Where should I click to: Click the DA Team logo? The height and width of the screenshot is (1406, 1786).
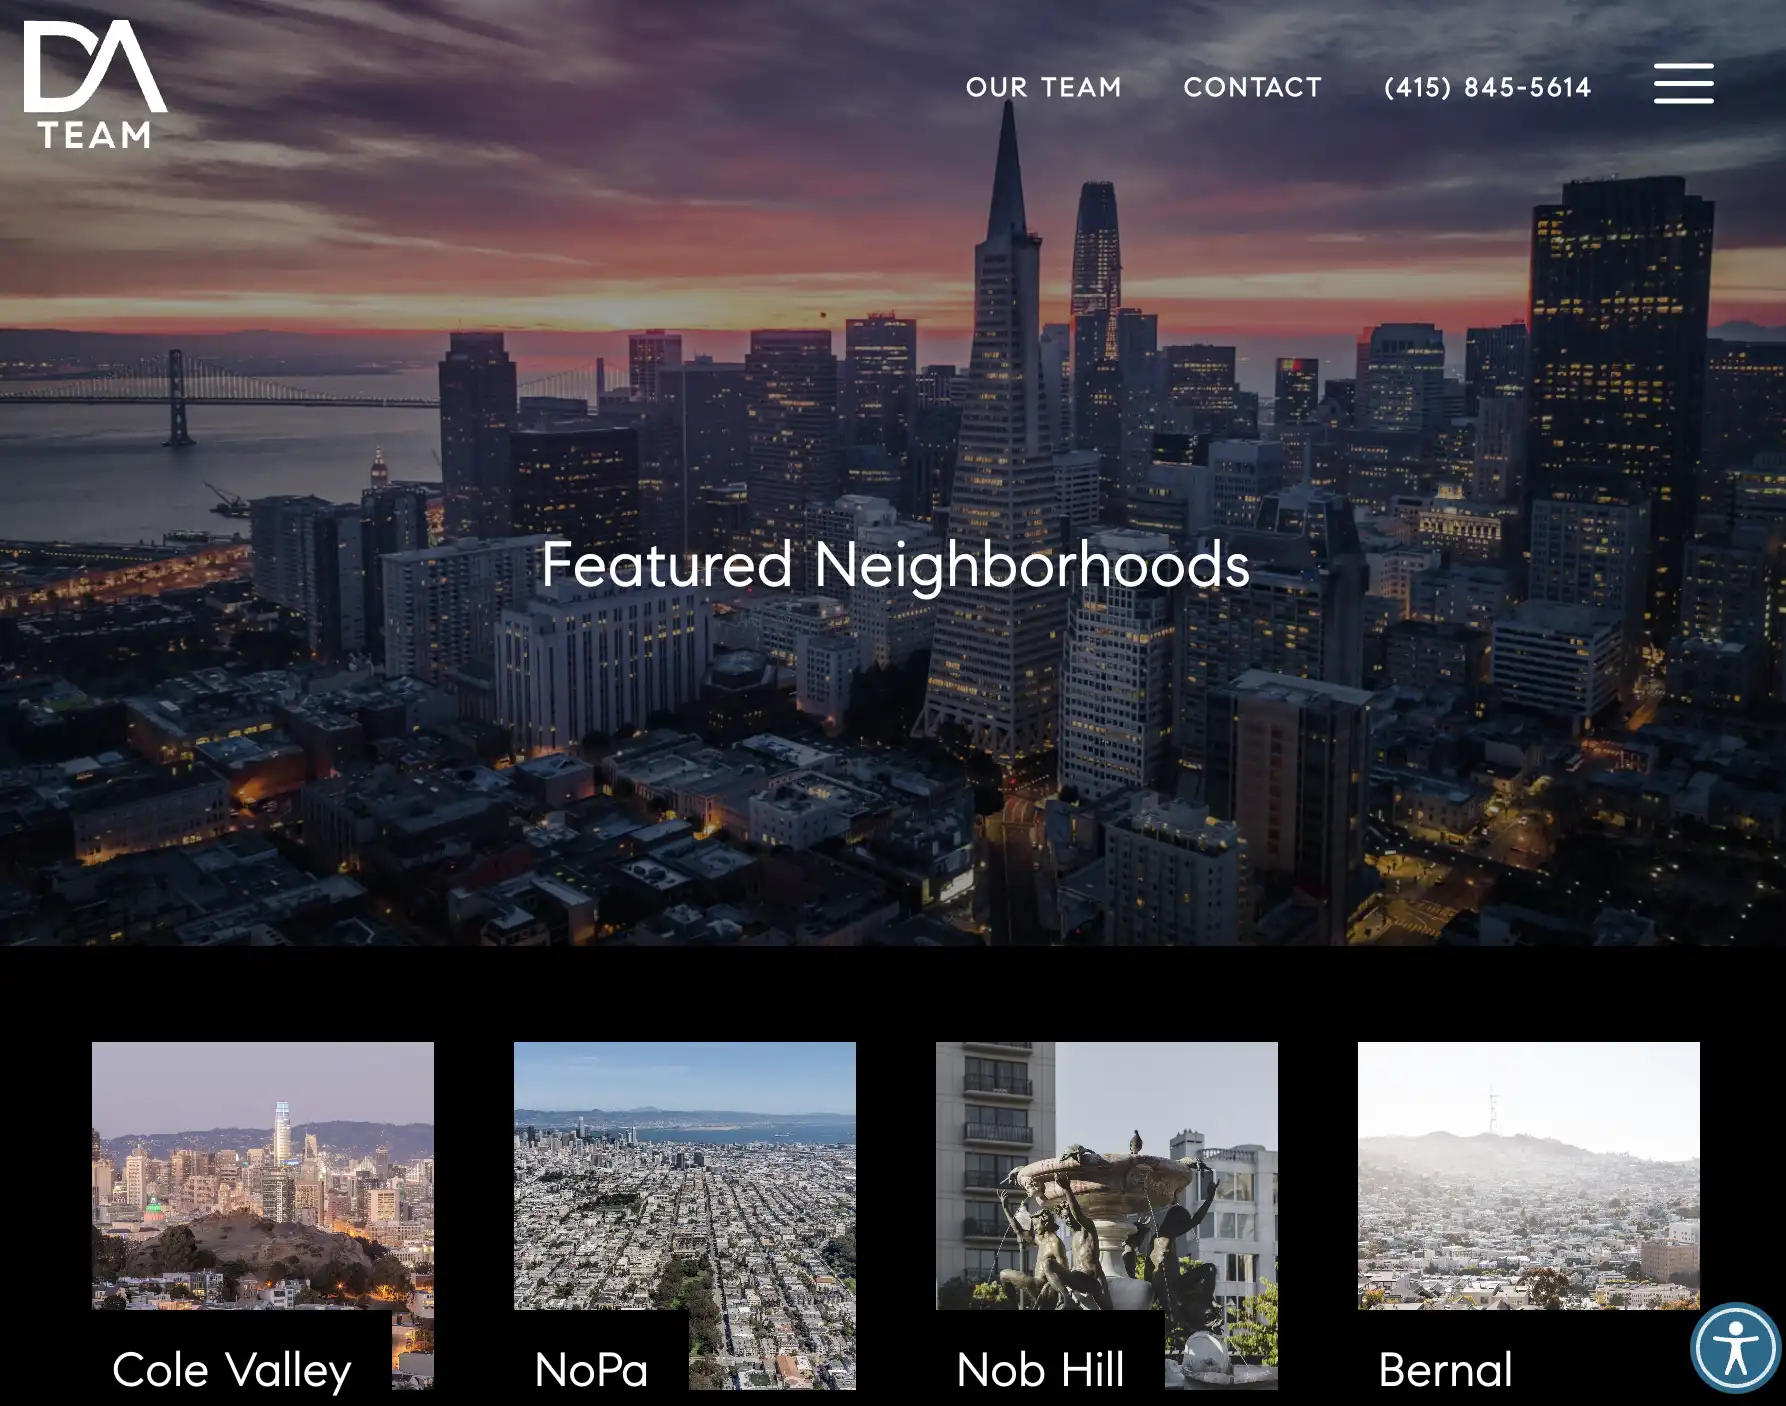tap(96, 85)
